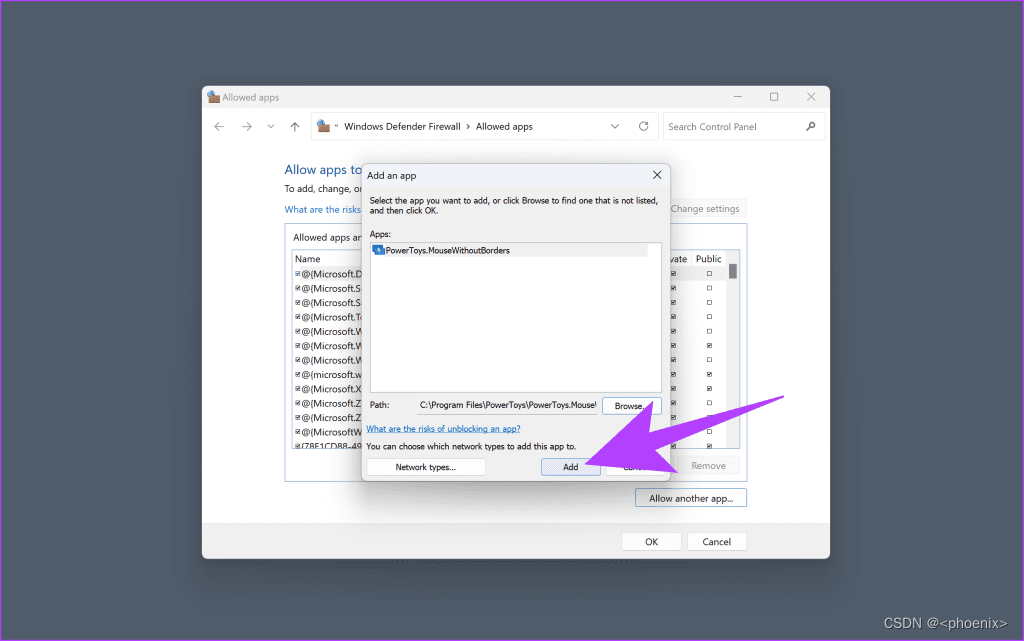1024x641 pixels.
Task: Open What are the risks link behind dialog
Action: tap(323, 210)
